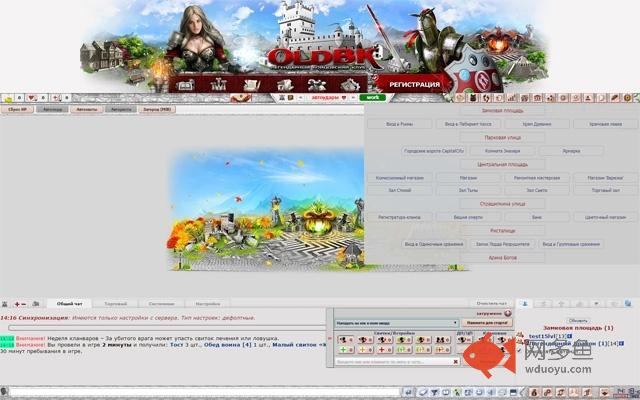This screenshot has height=400, width=640.
Task: Open the crossed weapons icon in the banner
Action: 317,85
